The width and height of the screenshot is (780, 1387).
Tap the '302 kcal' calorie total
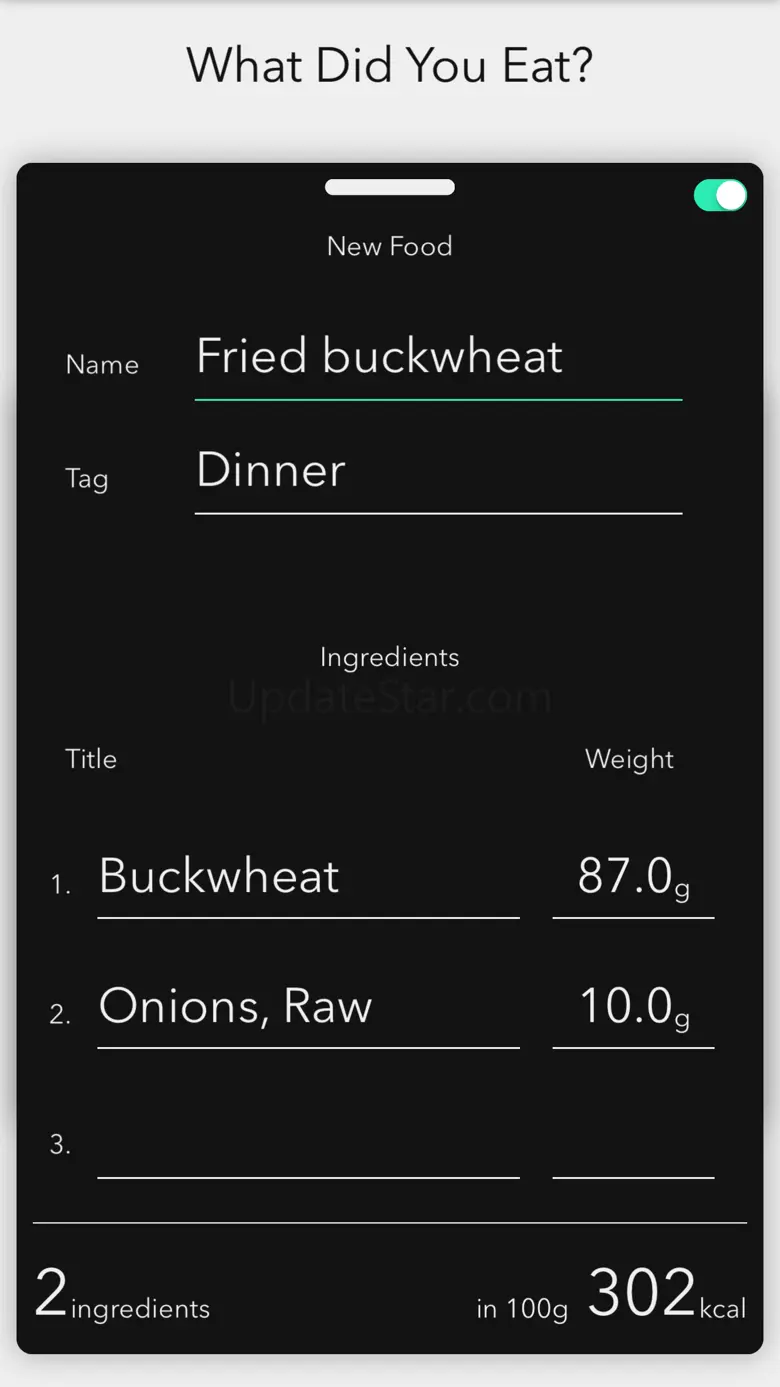point(665,1295)
